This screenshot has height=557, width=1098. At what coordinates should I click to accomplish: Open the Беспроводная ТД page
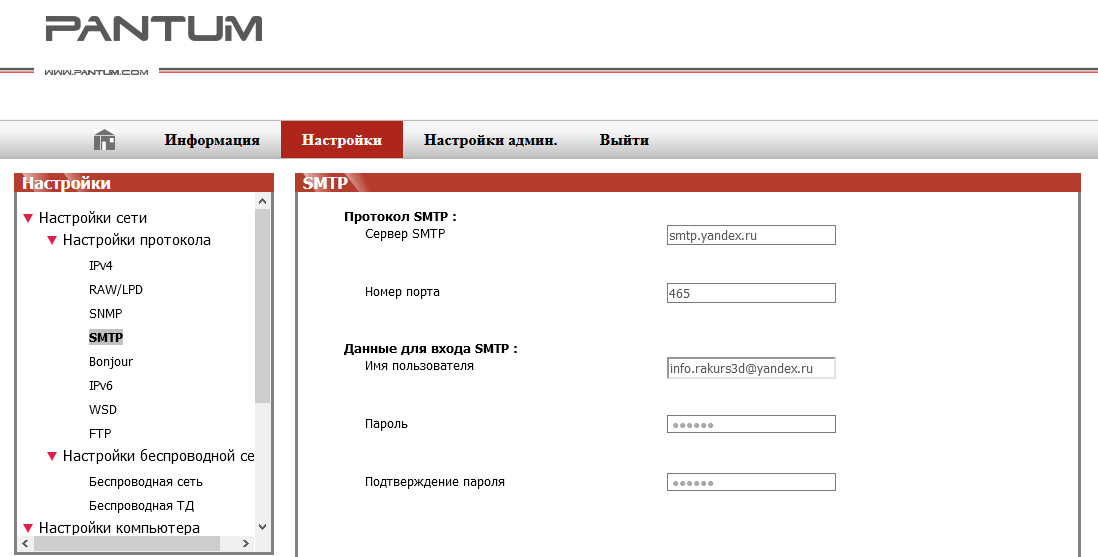141,506
